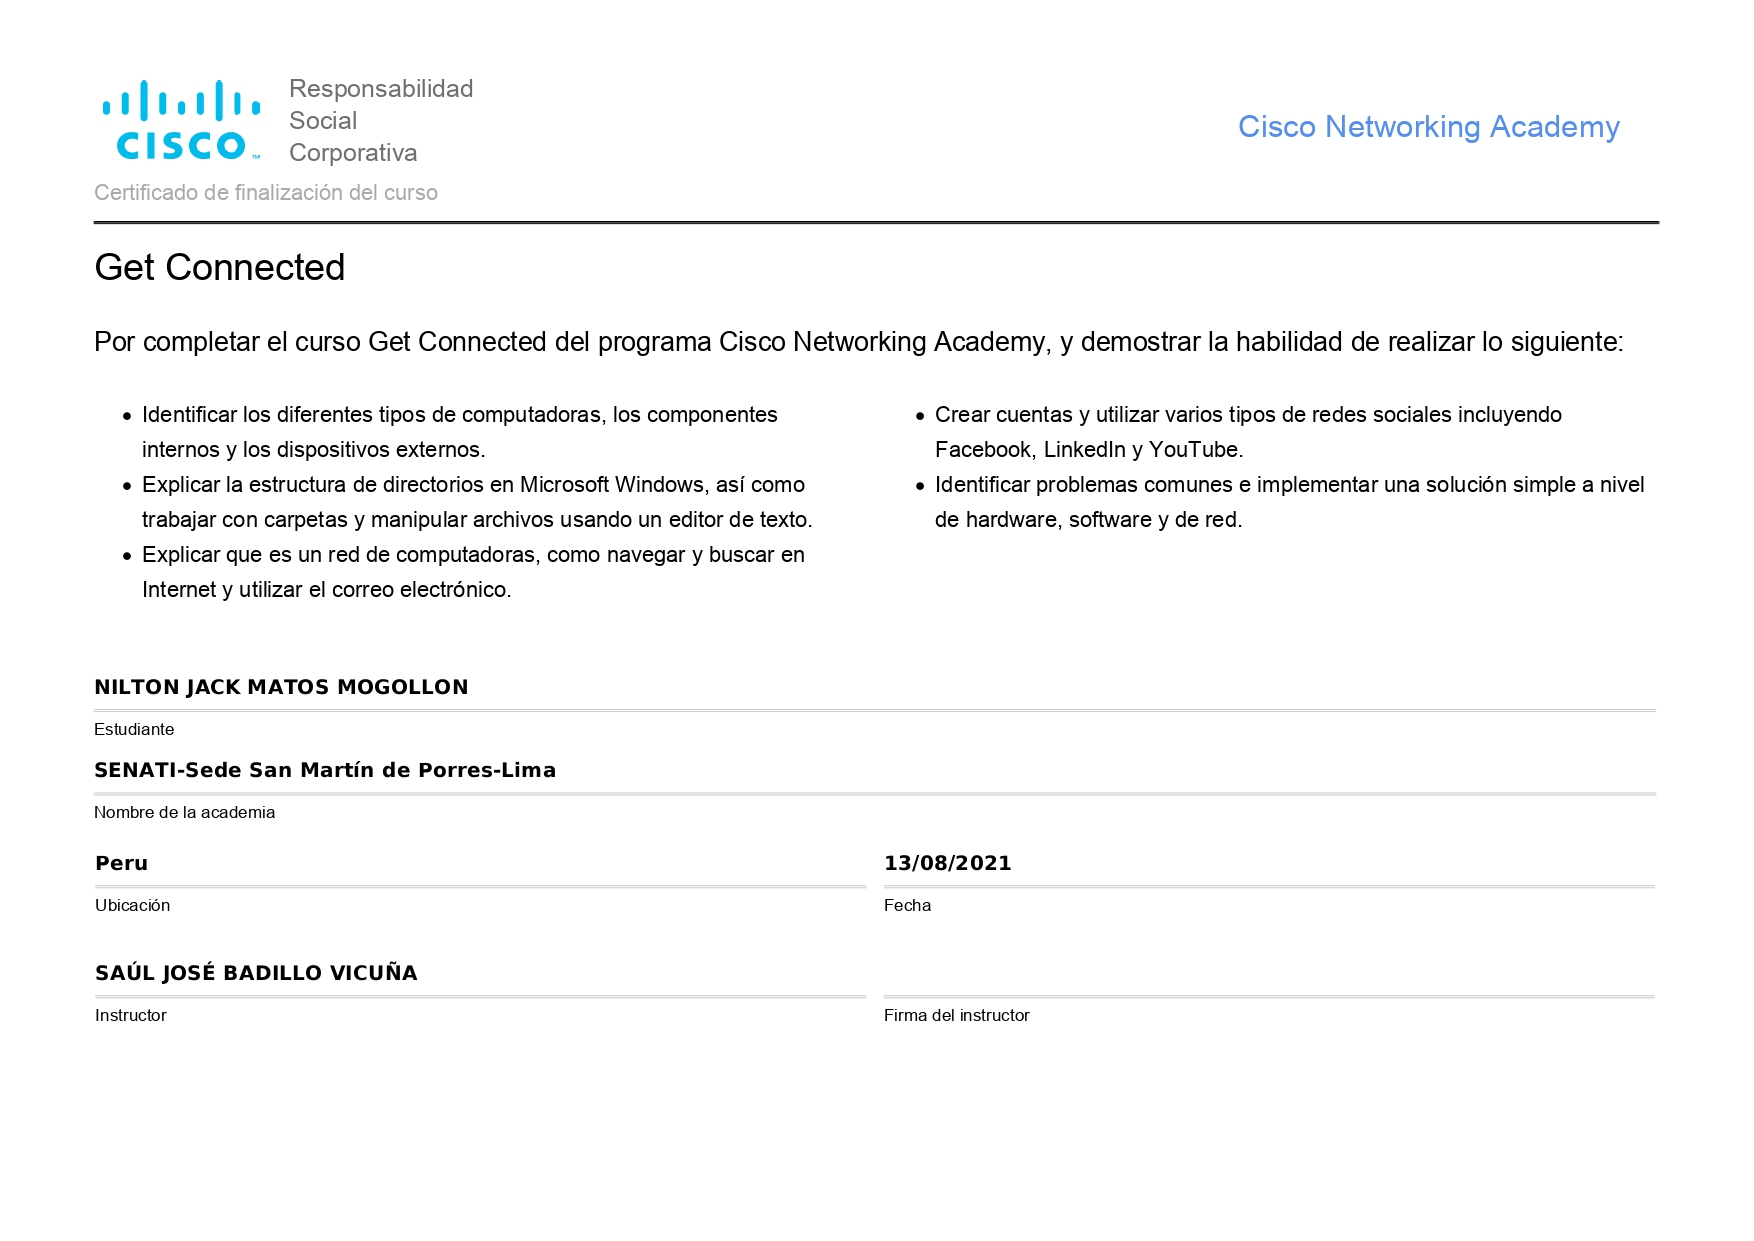This screenshot has height=1241, width=1754.
Task: Select the Certificado de finalización del curso subtitle
Action: (x=266, y=192)
